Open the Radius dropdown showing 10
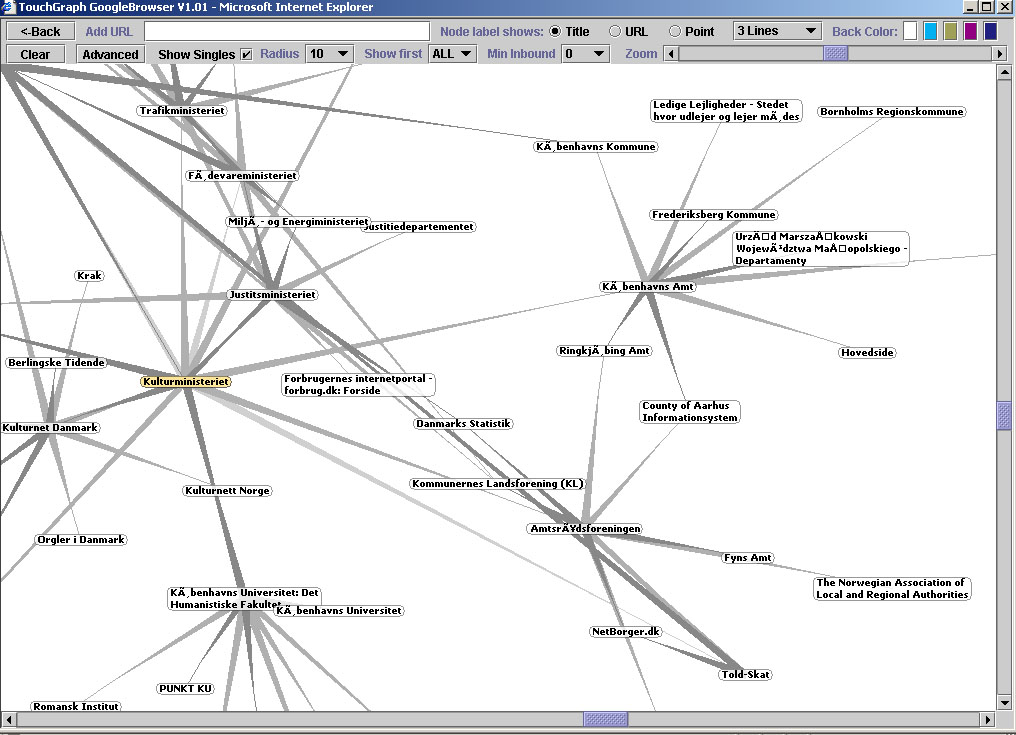This screenshot has width=1016, height=735. click(x=330, y=54)
